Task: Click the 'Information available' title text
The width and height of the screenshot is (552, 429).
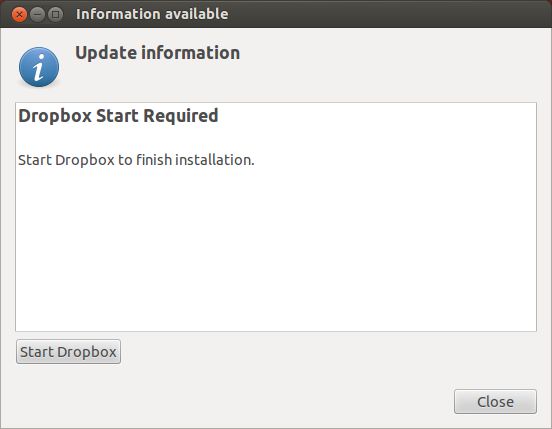Action: click(x=152, y=14)
